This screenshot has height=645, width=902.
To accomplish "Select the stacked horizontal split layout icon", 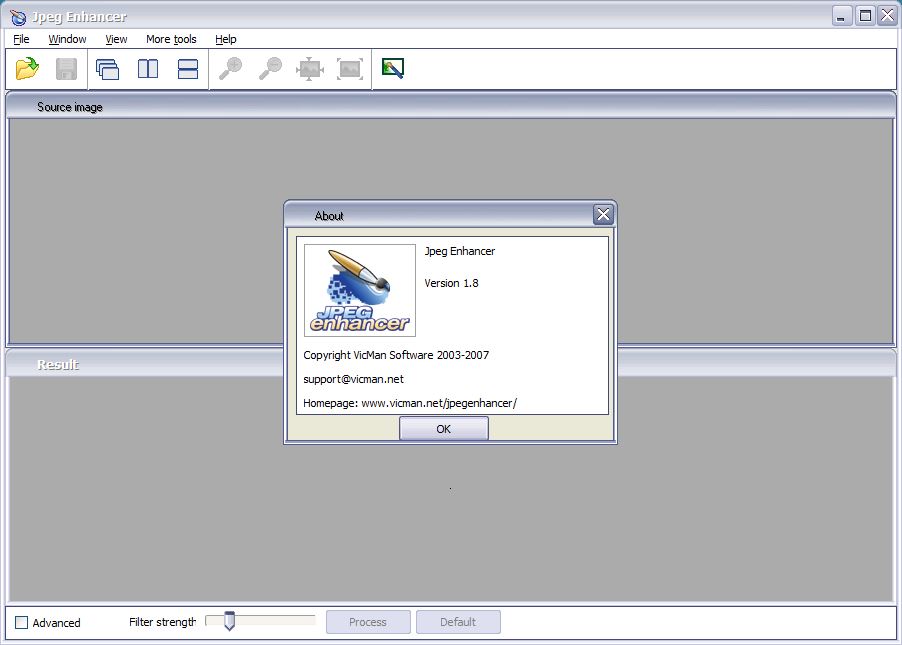I will [x=188, y=69].
